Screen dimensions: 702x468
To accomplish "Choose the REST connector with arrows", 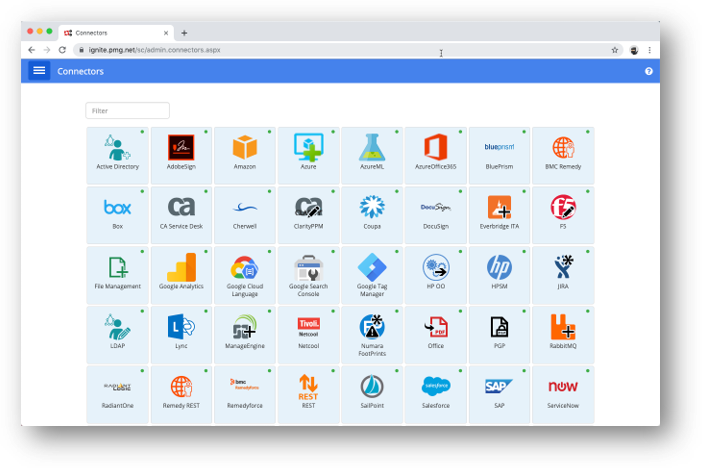I will click(x=308, y=395).
